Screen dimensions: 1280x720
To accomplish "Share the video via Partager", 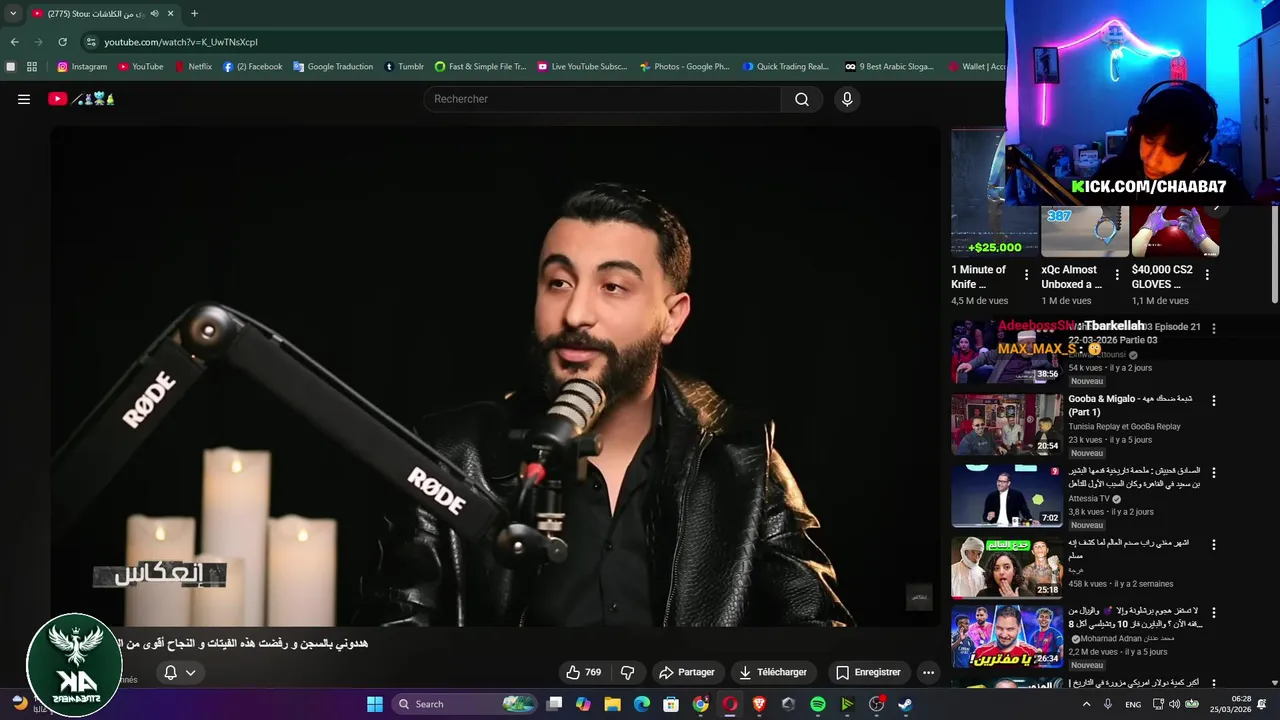I will pyautogui.click(x=686, y=672).
